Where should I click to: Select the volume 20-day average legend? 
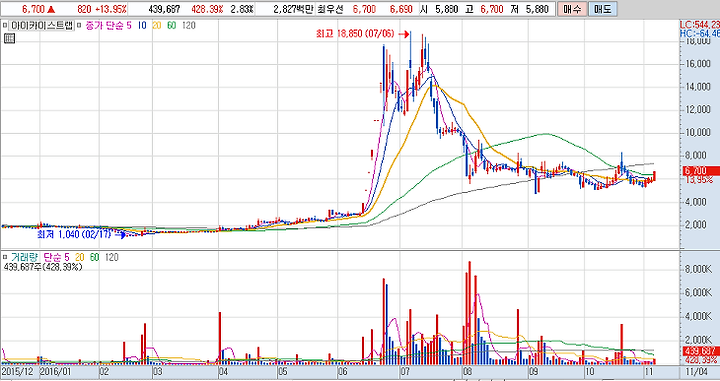[79, 258]
